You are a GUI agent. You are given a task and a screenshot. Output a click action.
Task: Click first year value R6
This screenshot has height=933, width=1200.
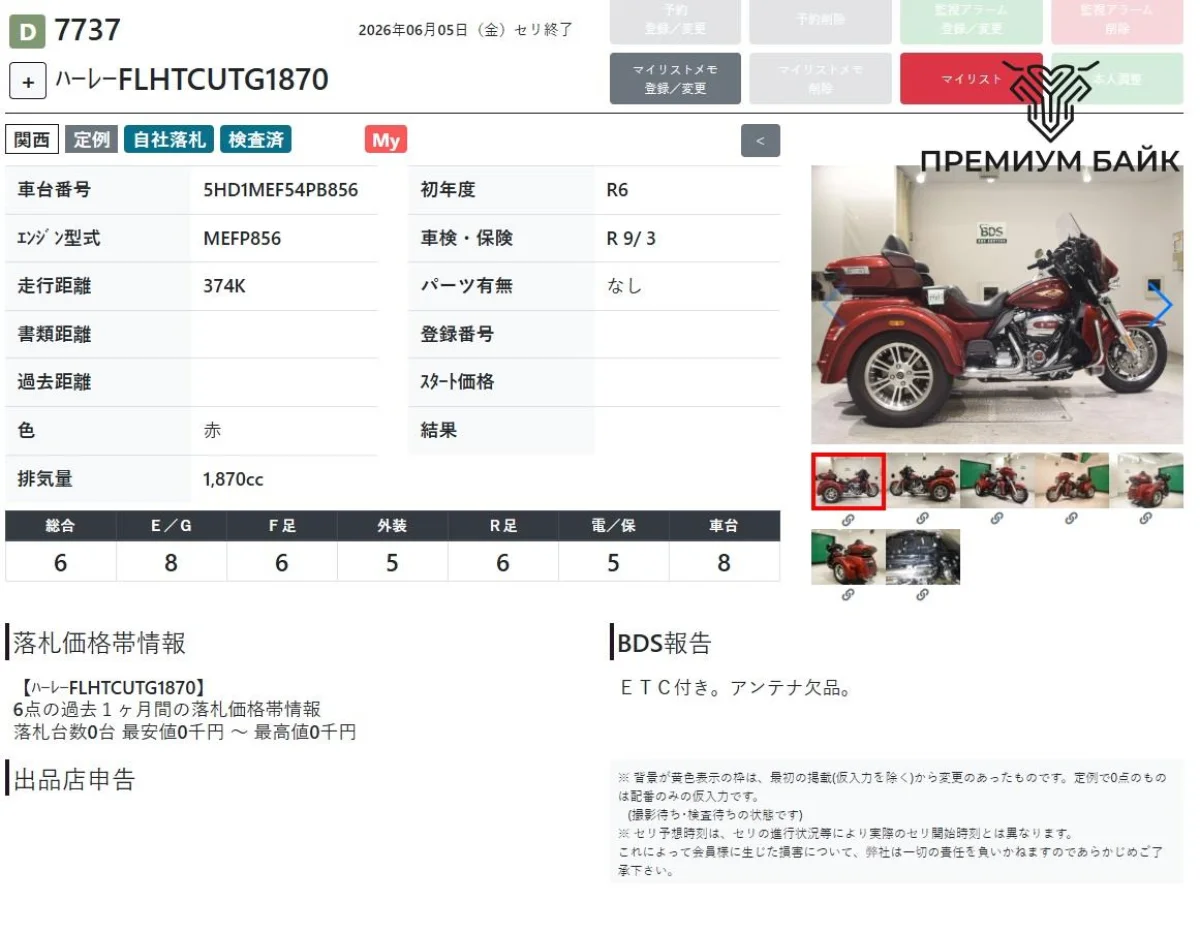(617, 190)
